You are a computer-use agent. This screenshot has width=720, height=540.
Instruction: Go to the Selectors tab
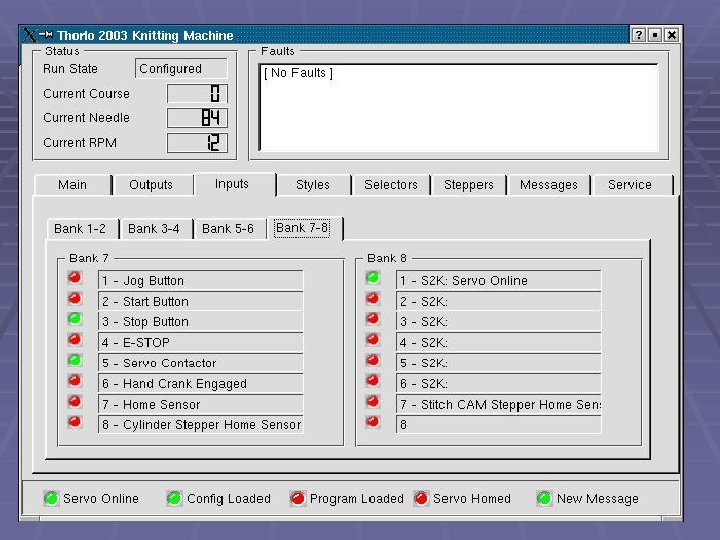[391, 185]
